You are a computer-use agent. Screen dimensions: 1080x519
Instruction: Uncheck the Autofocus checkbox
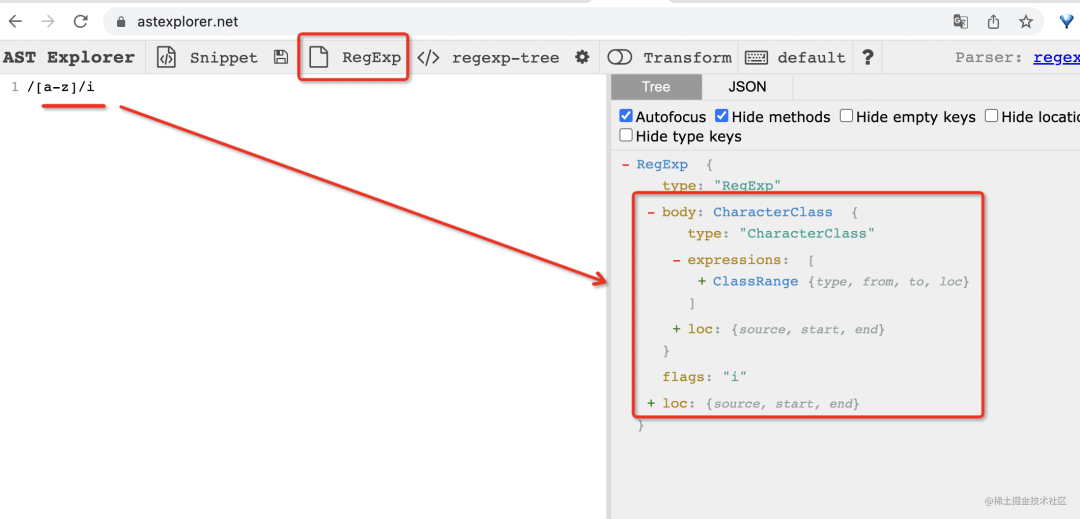point(625,116)
